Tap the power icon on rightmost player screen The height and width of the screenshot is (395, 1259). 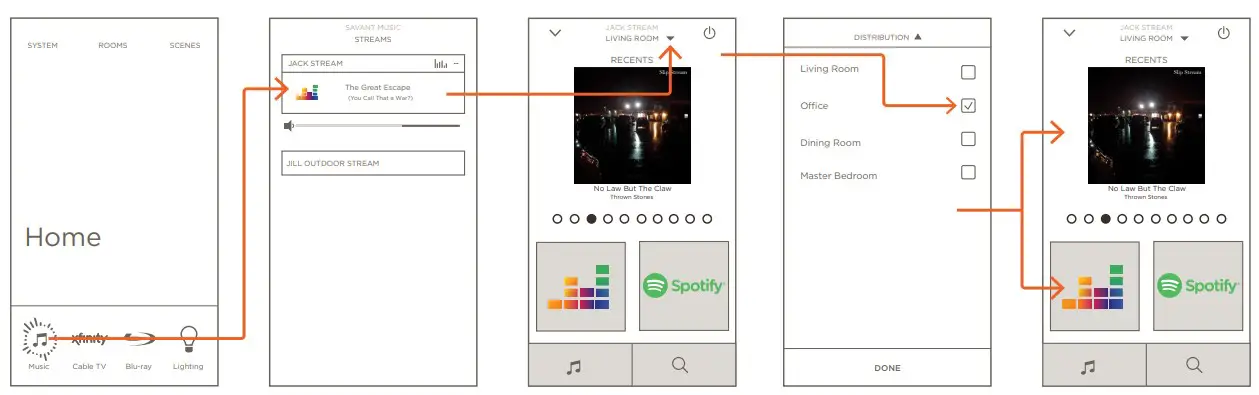(1223, 33)
